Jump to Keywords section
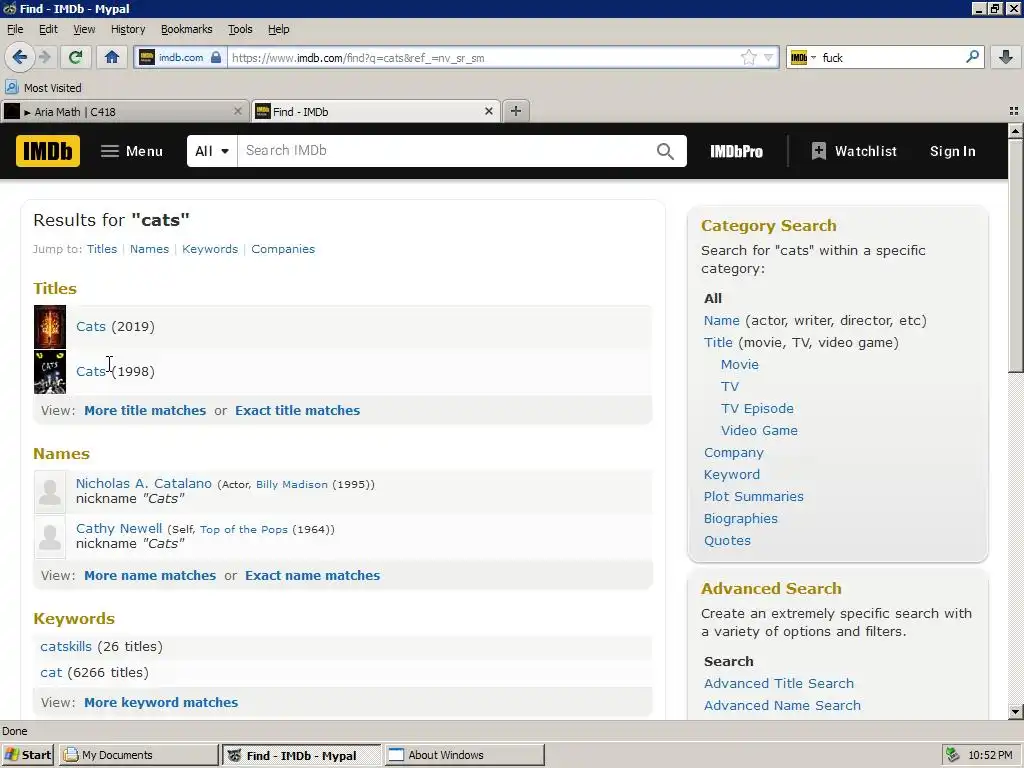 [210, 249]
